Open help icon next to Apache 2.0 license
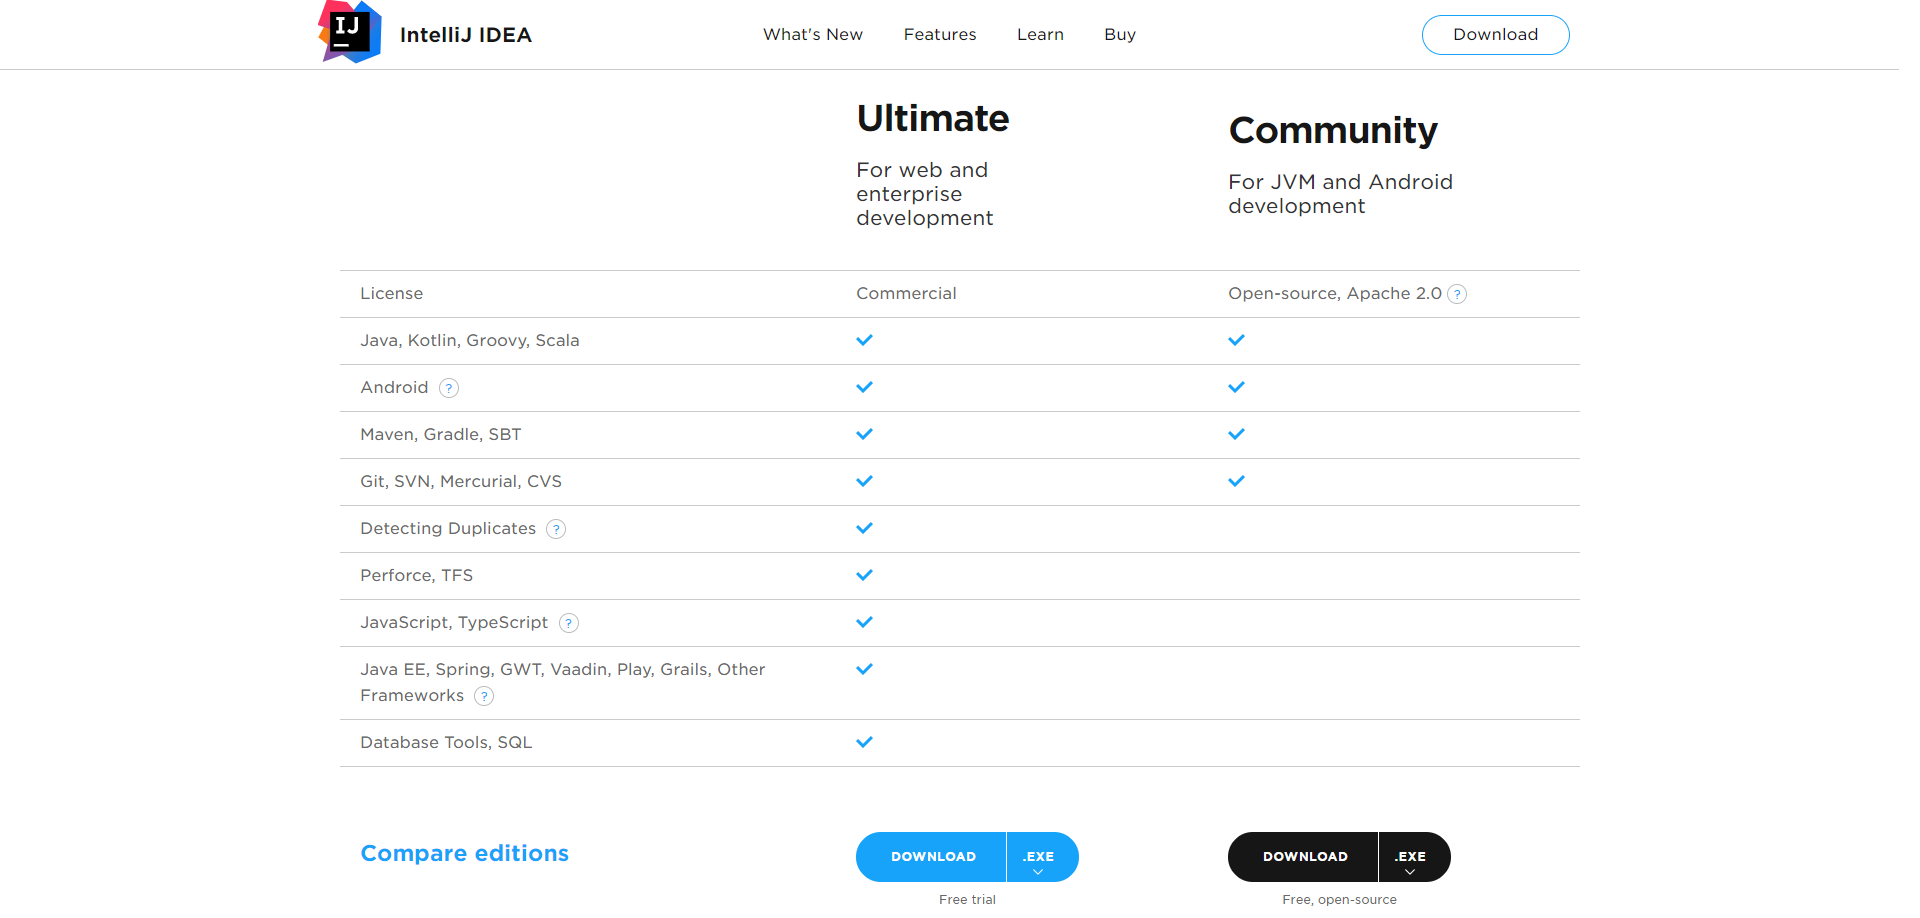The width and height of the screenshot is (1920, 918). tap(1457, 294)
